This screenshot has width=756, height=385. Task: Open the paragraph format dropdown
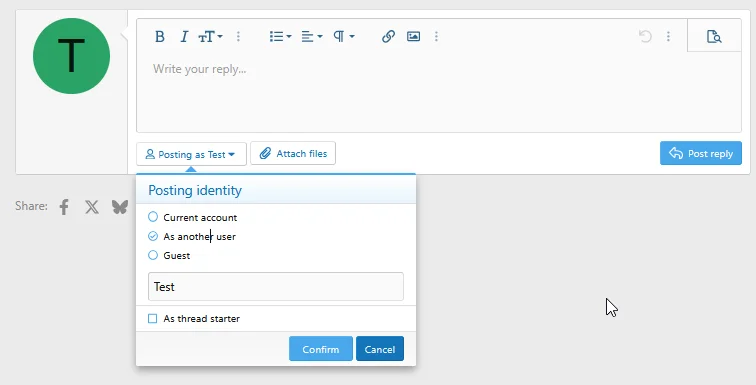click(344, 37)
